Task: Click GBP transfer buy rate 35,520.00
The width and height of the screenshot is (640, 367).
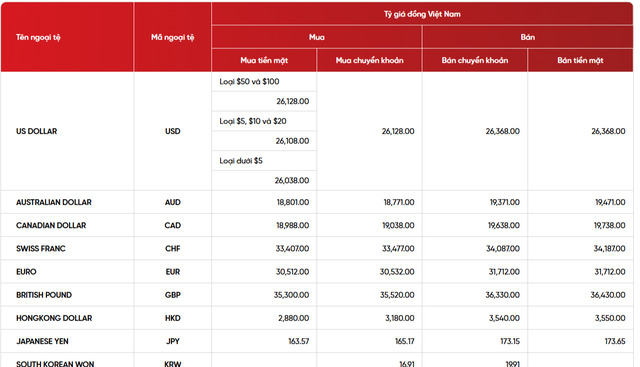Action: pos(397,295)
